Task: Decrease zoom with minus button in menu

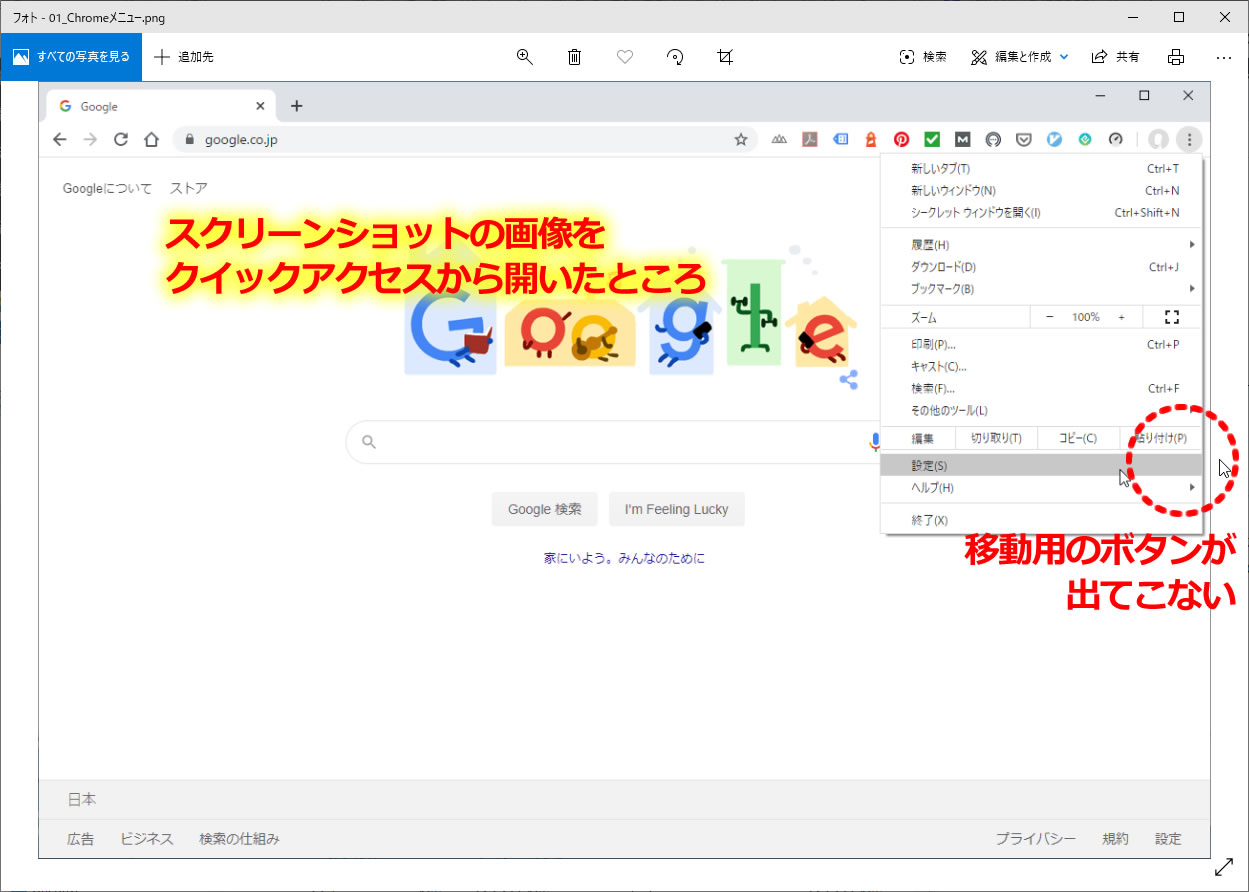Action: click(x=1049, y=317)
